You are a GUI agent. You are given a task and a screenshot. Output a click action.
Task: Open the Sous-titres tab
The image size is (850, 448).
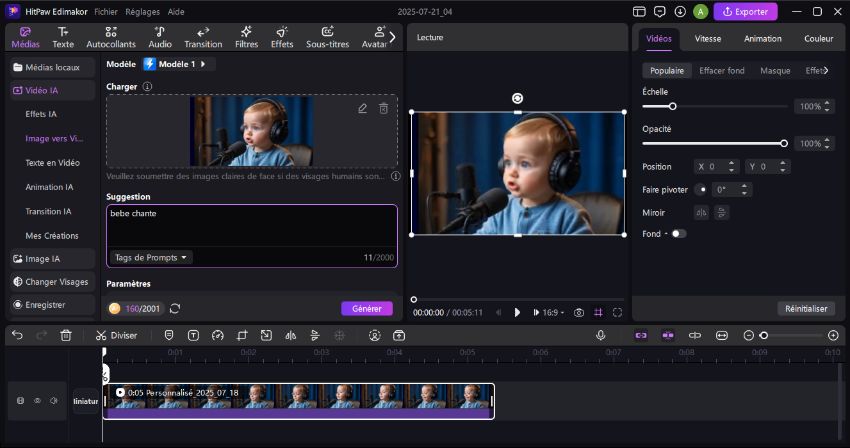pyautogui.click(x=327, y=37)
